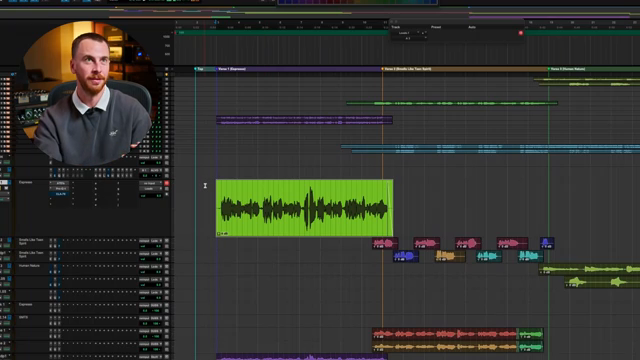Select the dark blue clip after the pink clips
Image resolution: width=640 pixels, height=360 pixels.
tap(547, 243)
